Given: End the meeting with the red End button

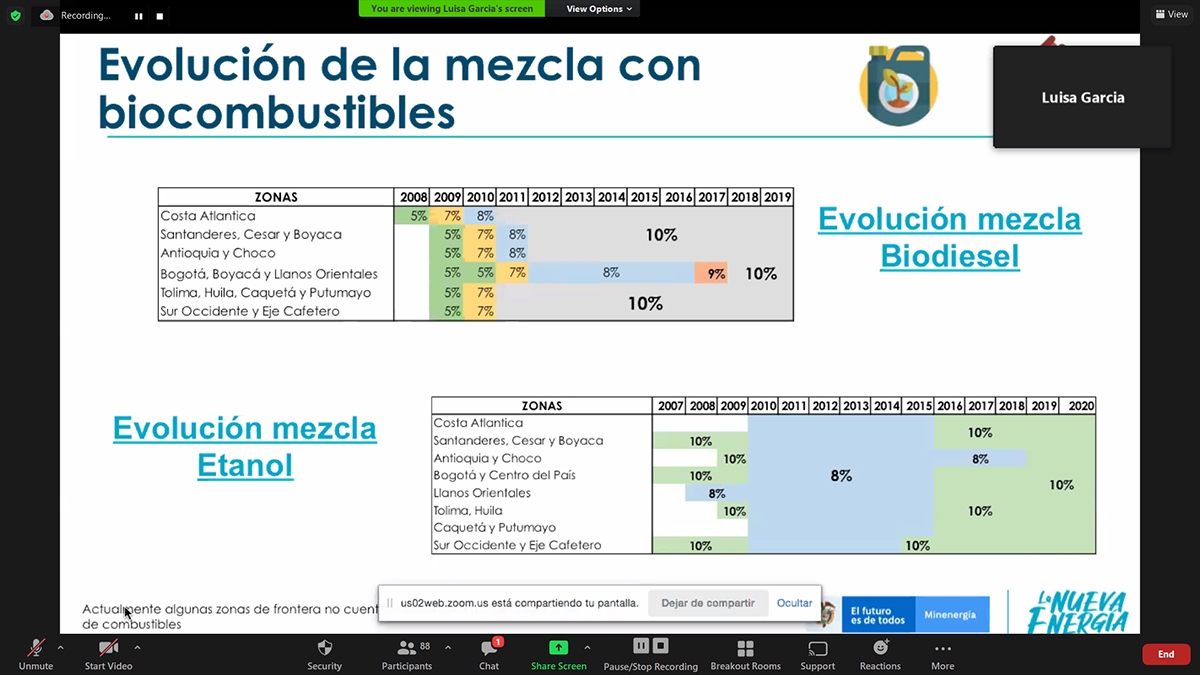Looking at the screenshot, I should pos(1166,654).
